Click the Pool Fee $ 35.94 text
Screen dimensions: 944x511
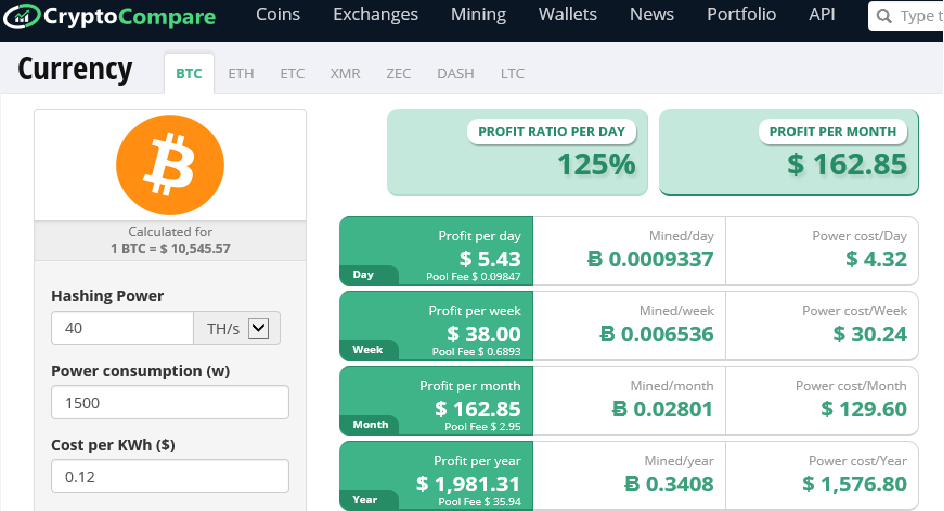(x=479, y=501)
